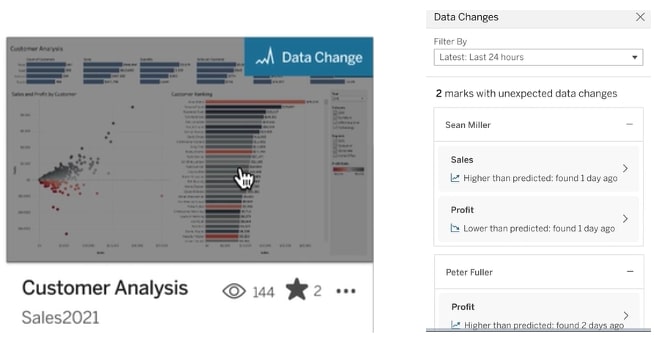Screen dimensions: 654x364
Task: Click the Data Change banner chart icon
Action: (265, 56)
